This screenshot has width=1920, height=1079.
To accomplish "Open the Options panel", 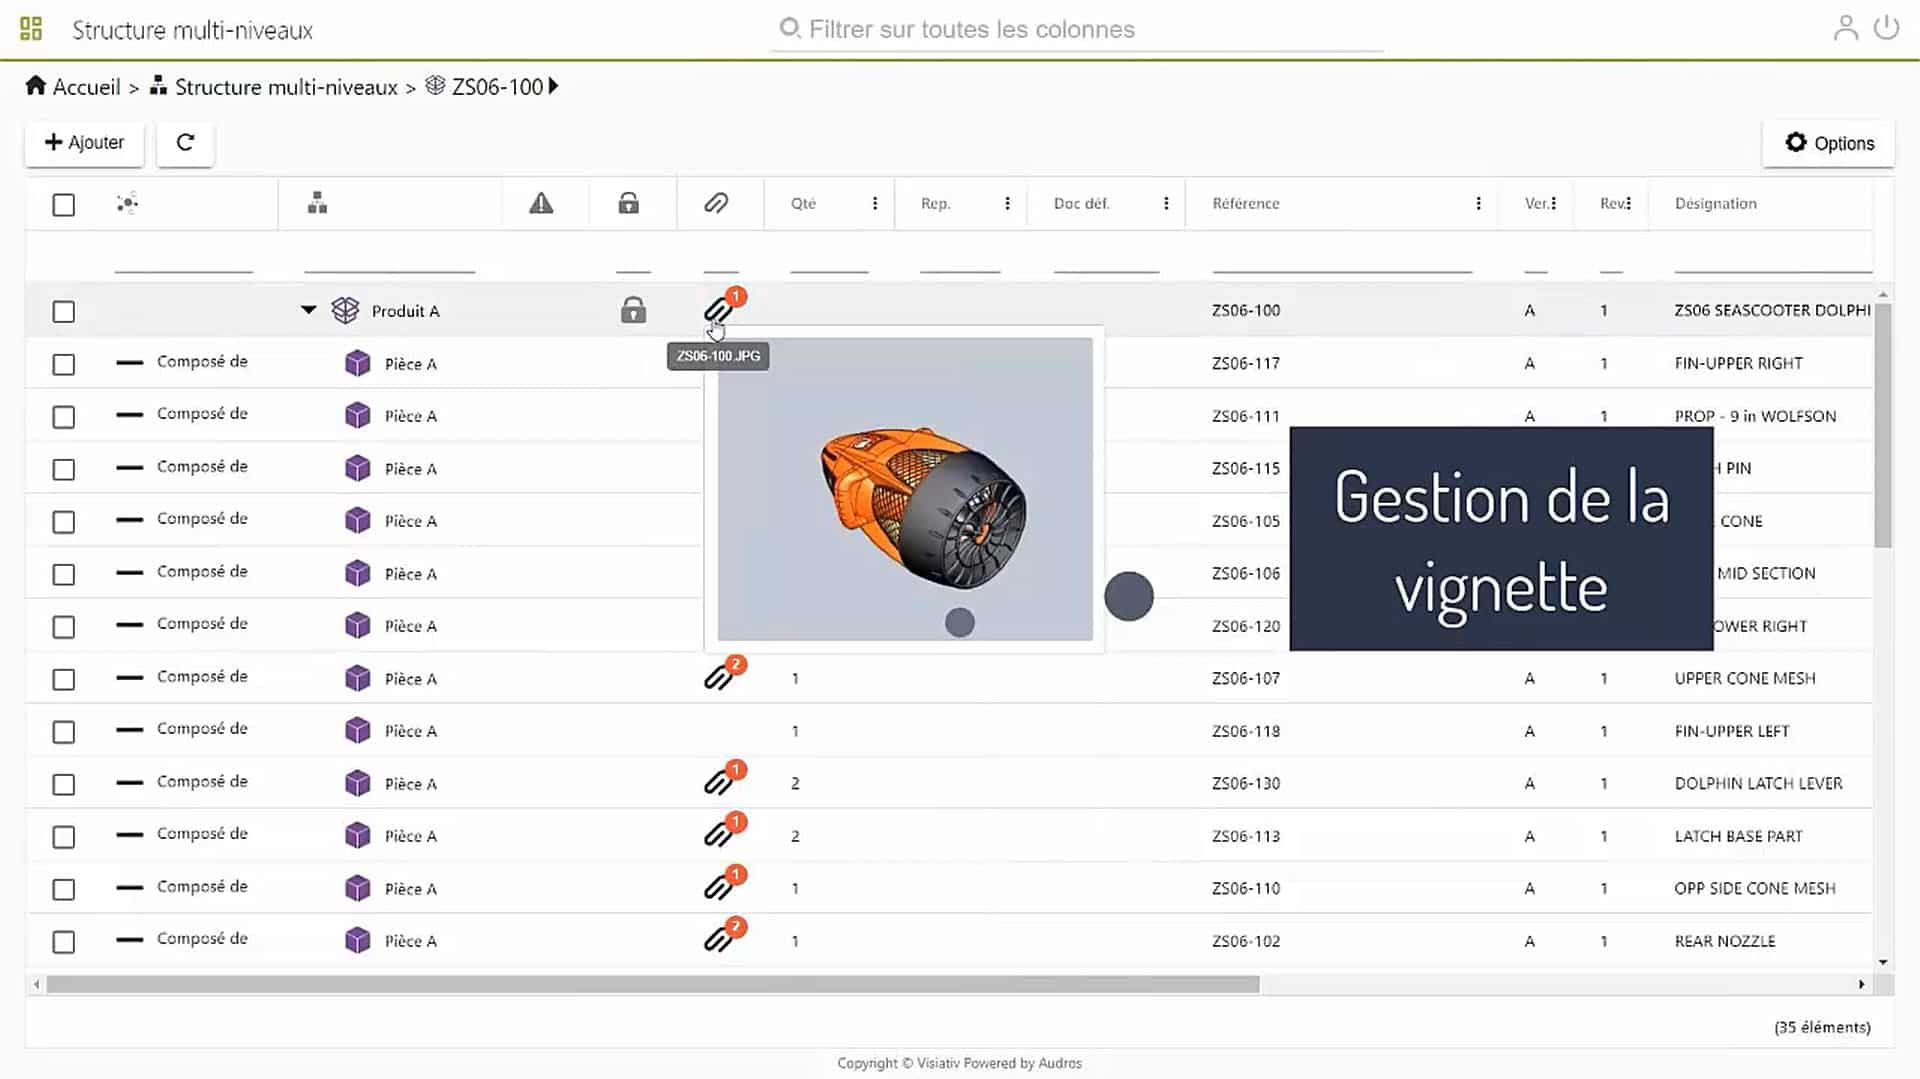I will point(1828,142).
